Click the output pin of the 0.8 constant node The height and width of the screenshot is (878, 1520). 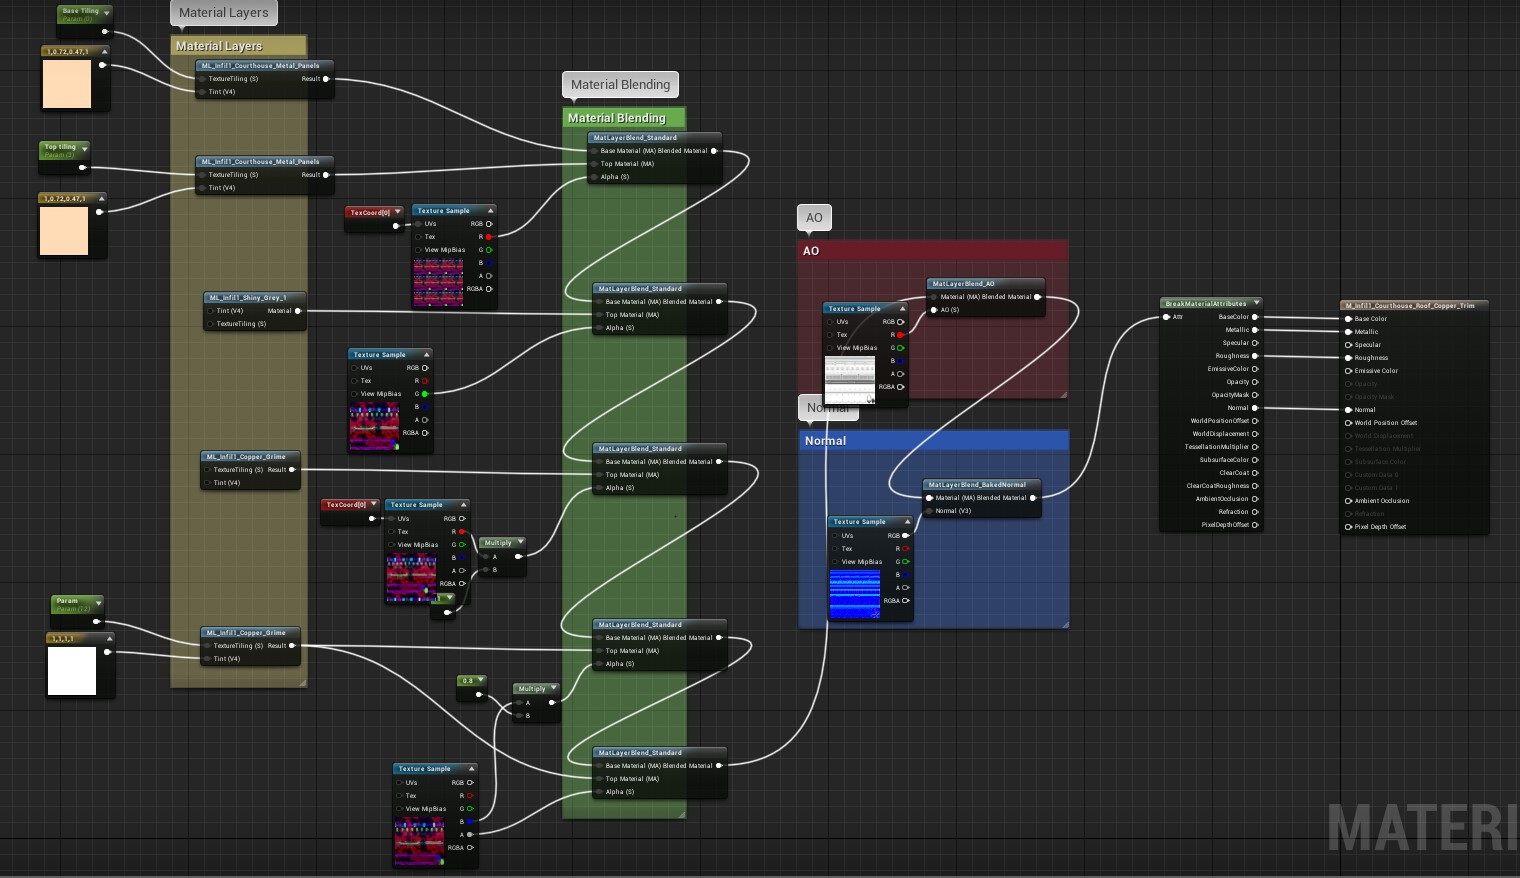point(479,694)
